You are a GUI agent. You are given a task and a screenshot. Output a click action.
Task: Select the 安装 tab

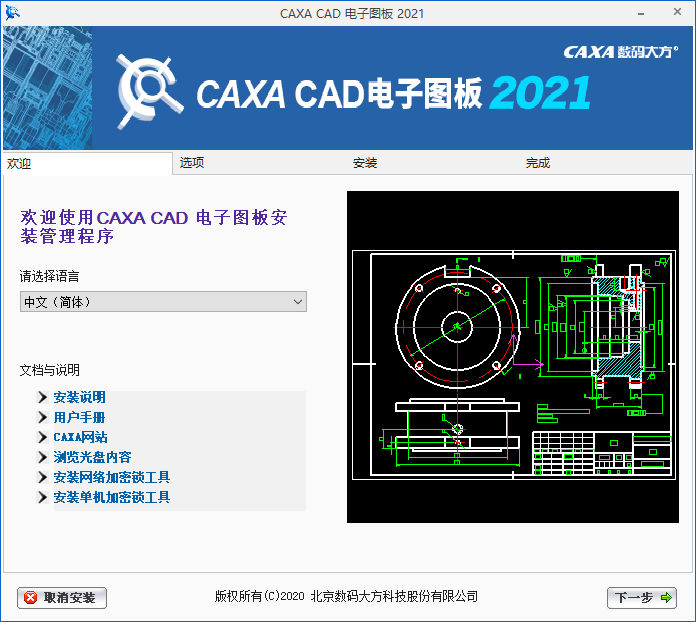click(365, 163)
